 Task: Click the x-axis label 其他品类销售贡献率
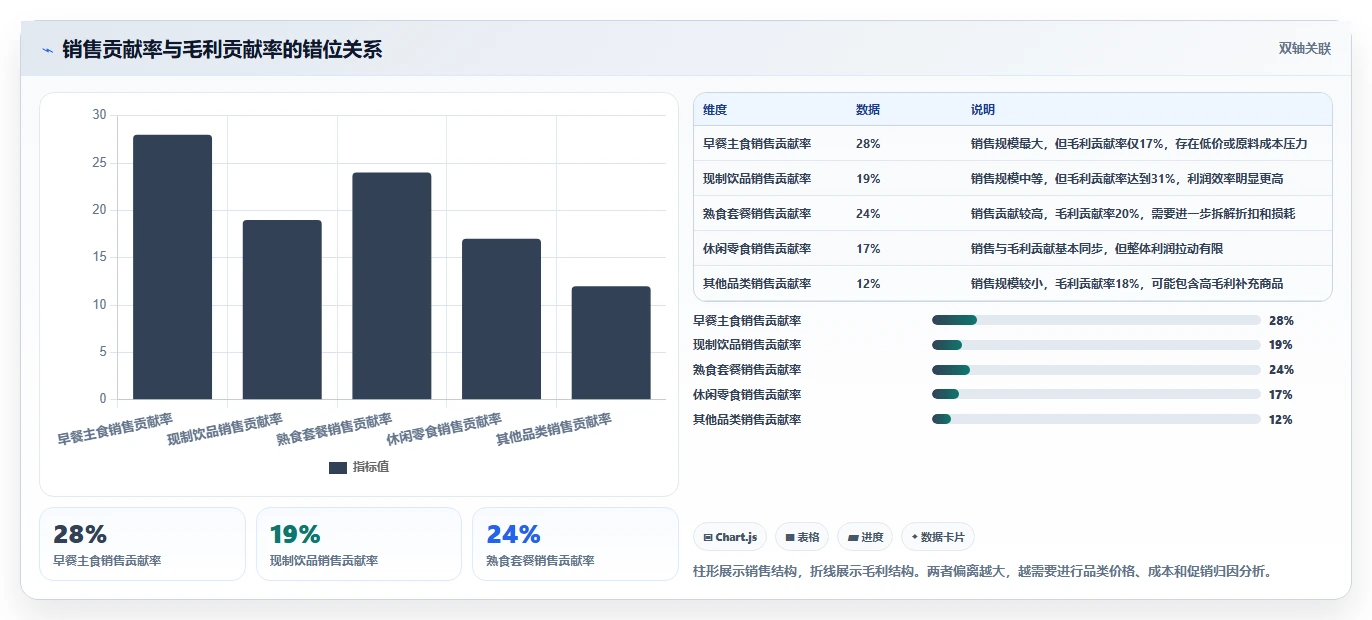(554, 430)
